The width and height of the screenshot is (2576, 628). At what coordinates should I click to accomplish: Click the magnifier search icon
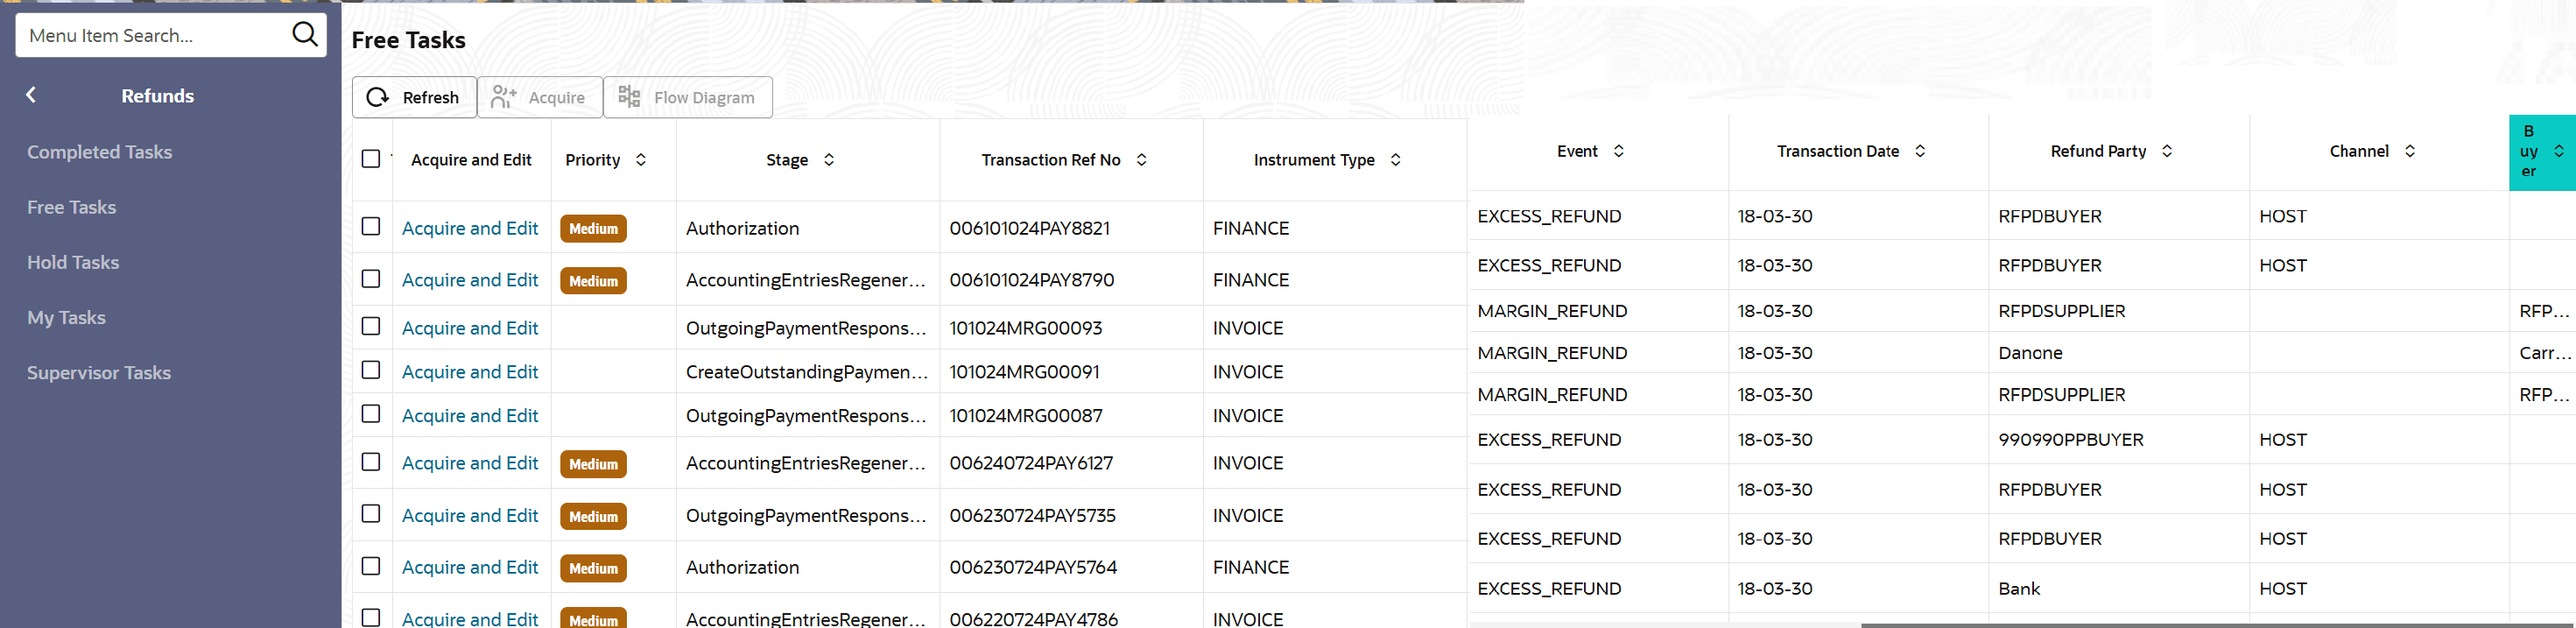pos(305,35)
